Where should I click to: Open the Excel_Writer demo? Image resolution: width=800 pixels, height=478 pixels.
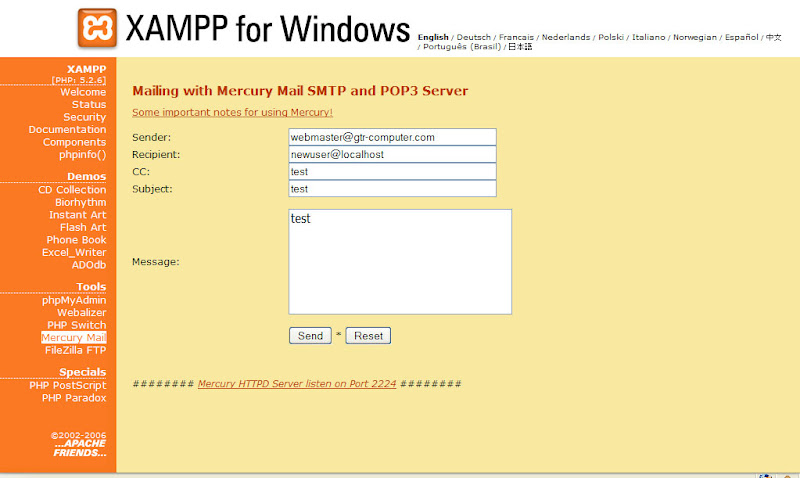[74, 253]
